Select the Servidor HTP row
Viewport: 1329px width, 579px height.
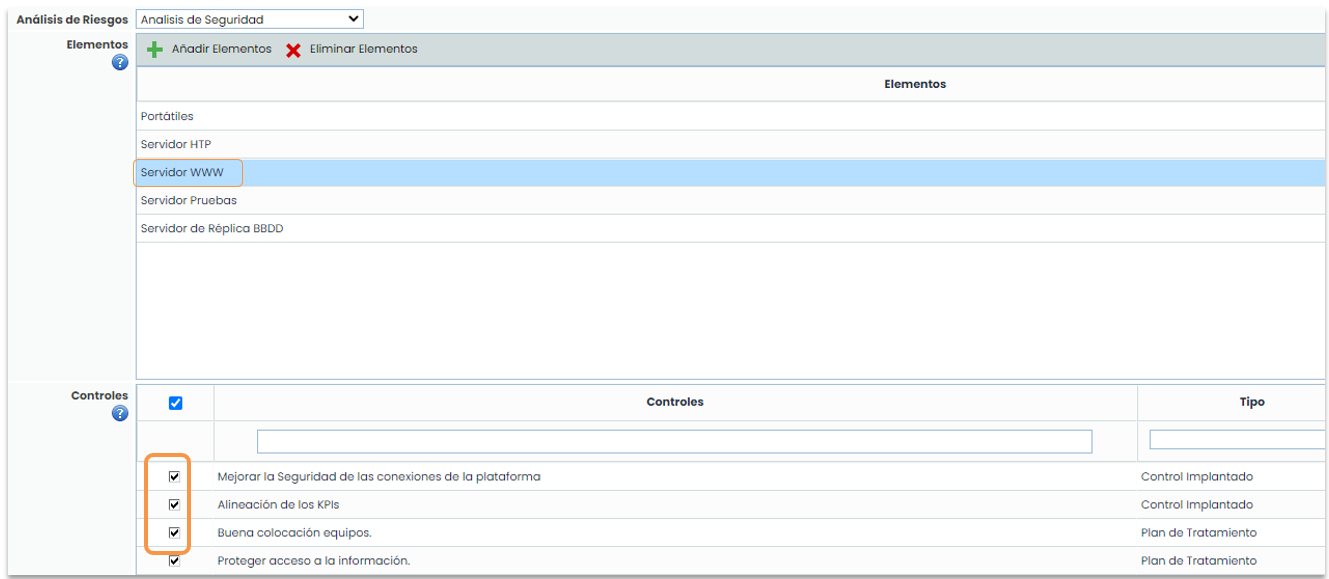point(176,144)
